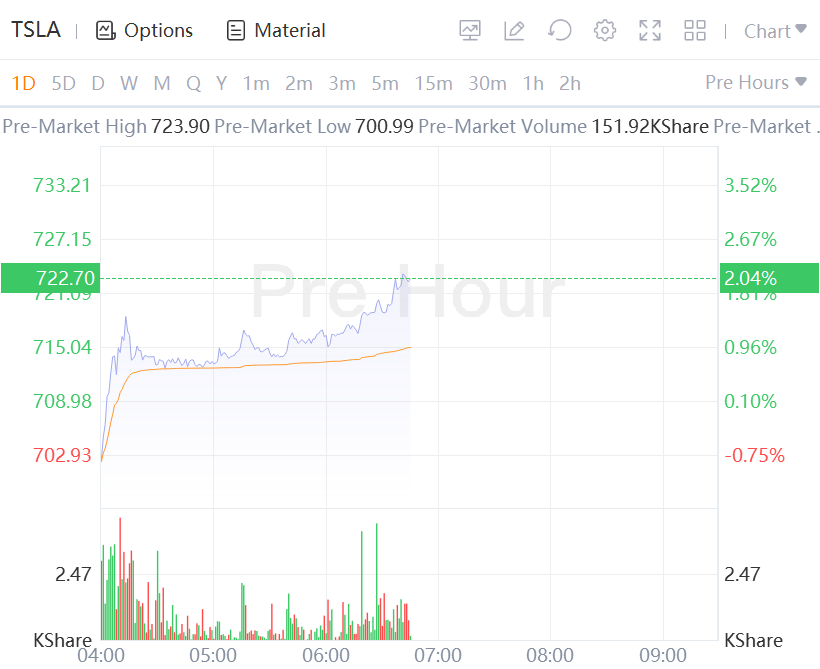Select the pencil drawing tool icon
Screen dimensions: 820x669
click(514, 31)
